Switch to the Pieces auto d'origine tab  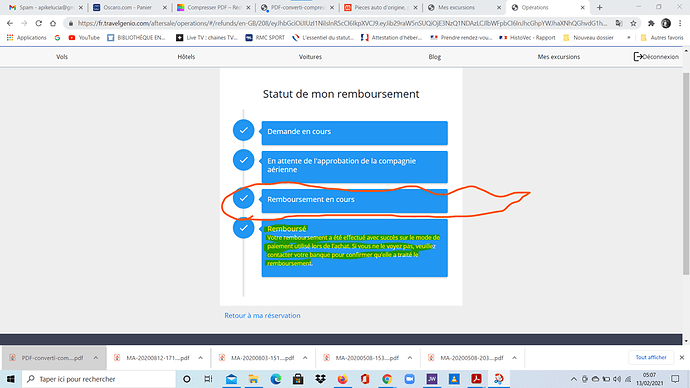381,7
